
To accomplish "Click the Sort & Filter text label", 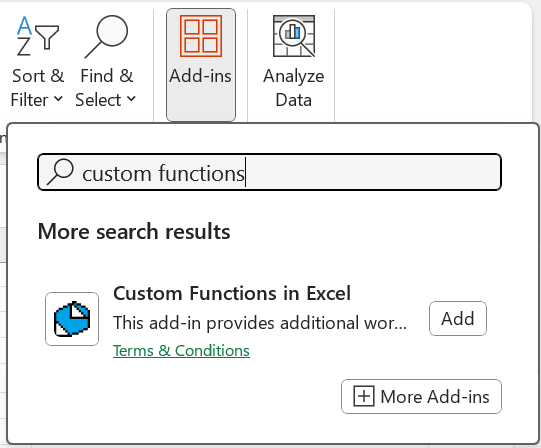I will [x=37, y=88].
